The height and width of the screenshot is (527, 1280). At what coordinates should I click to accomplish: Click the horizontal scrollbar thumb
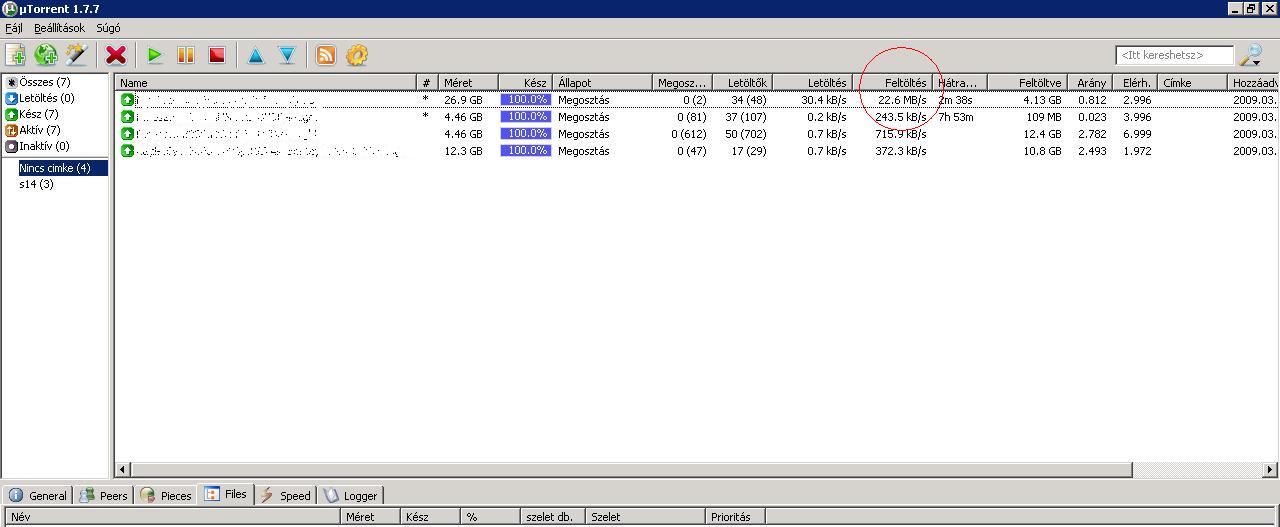(x=632, y=469)
